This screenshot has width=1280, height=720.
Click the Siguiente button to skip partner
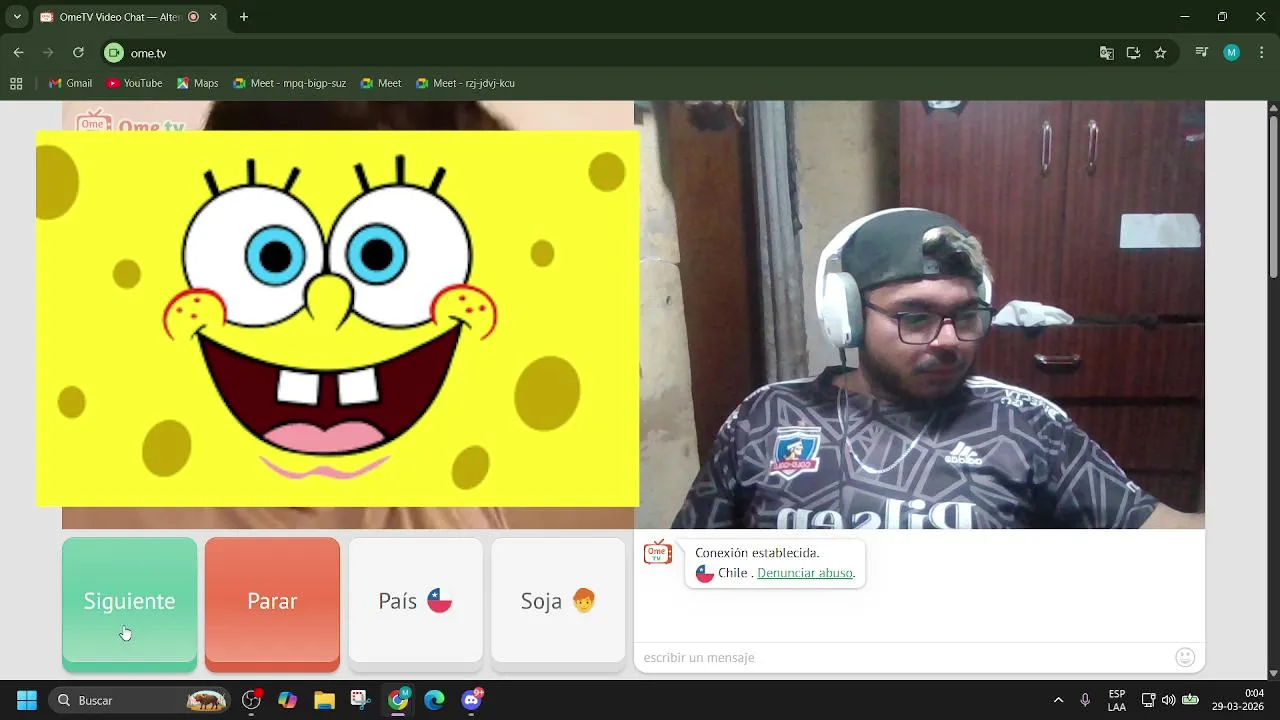[129, 603]
